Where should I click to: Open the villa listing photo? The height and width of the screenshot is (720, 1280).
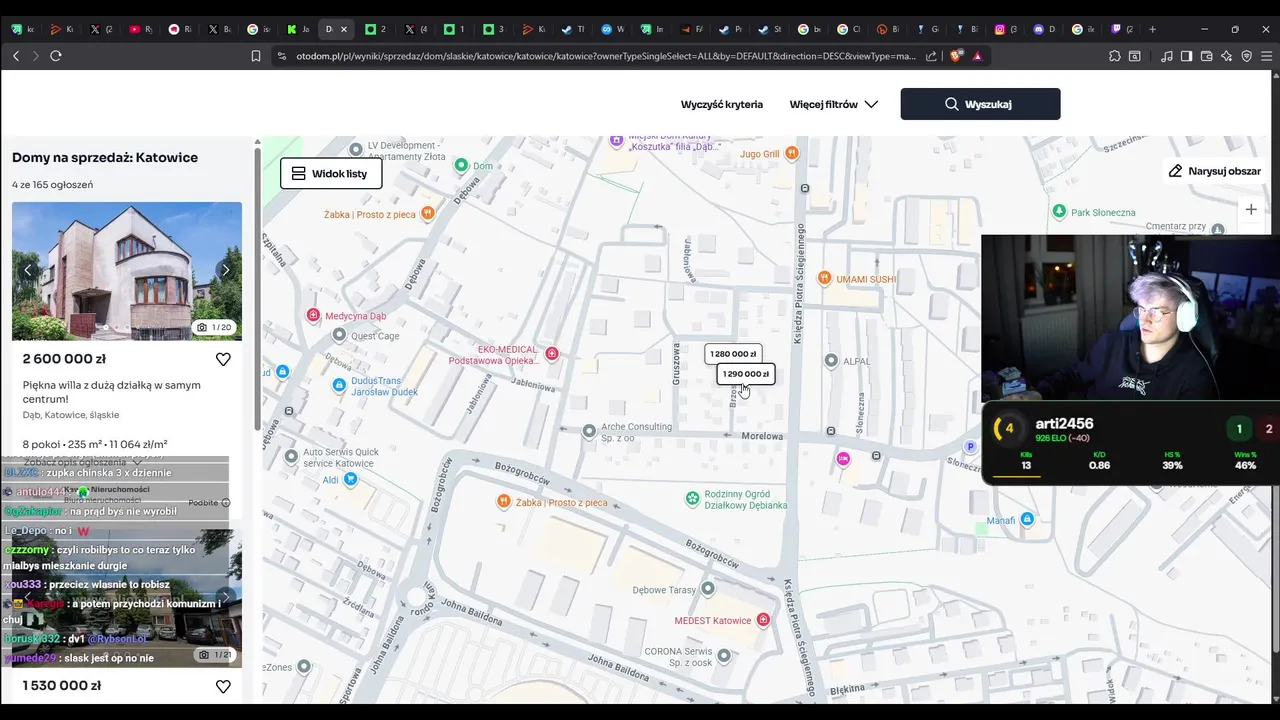(x=127, y=271)
